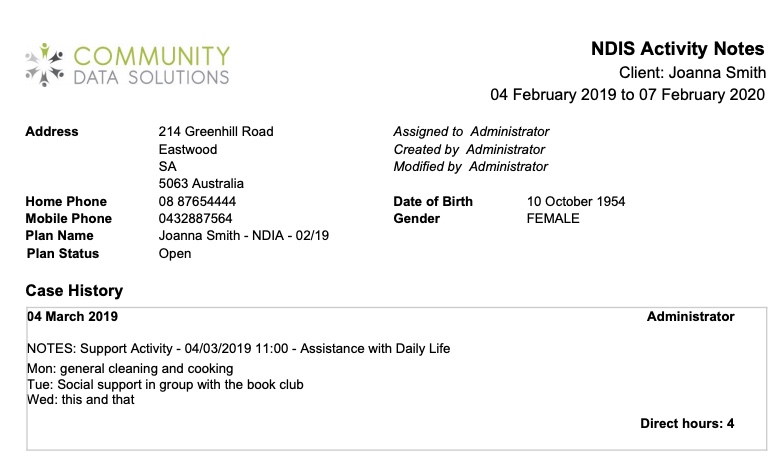Click the Gender value FEMALE

pyautogui.click(x=553, y=218)
